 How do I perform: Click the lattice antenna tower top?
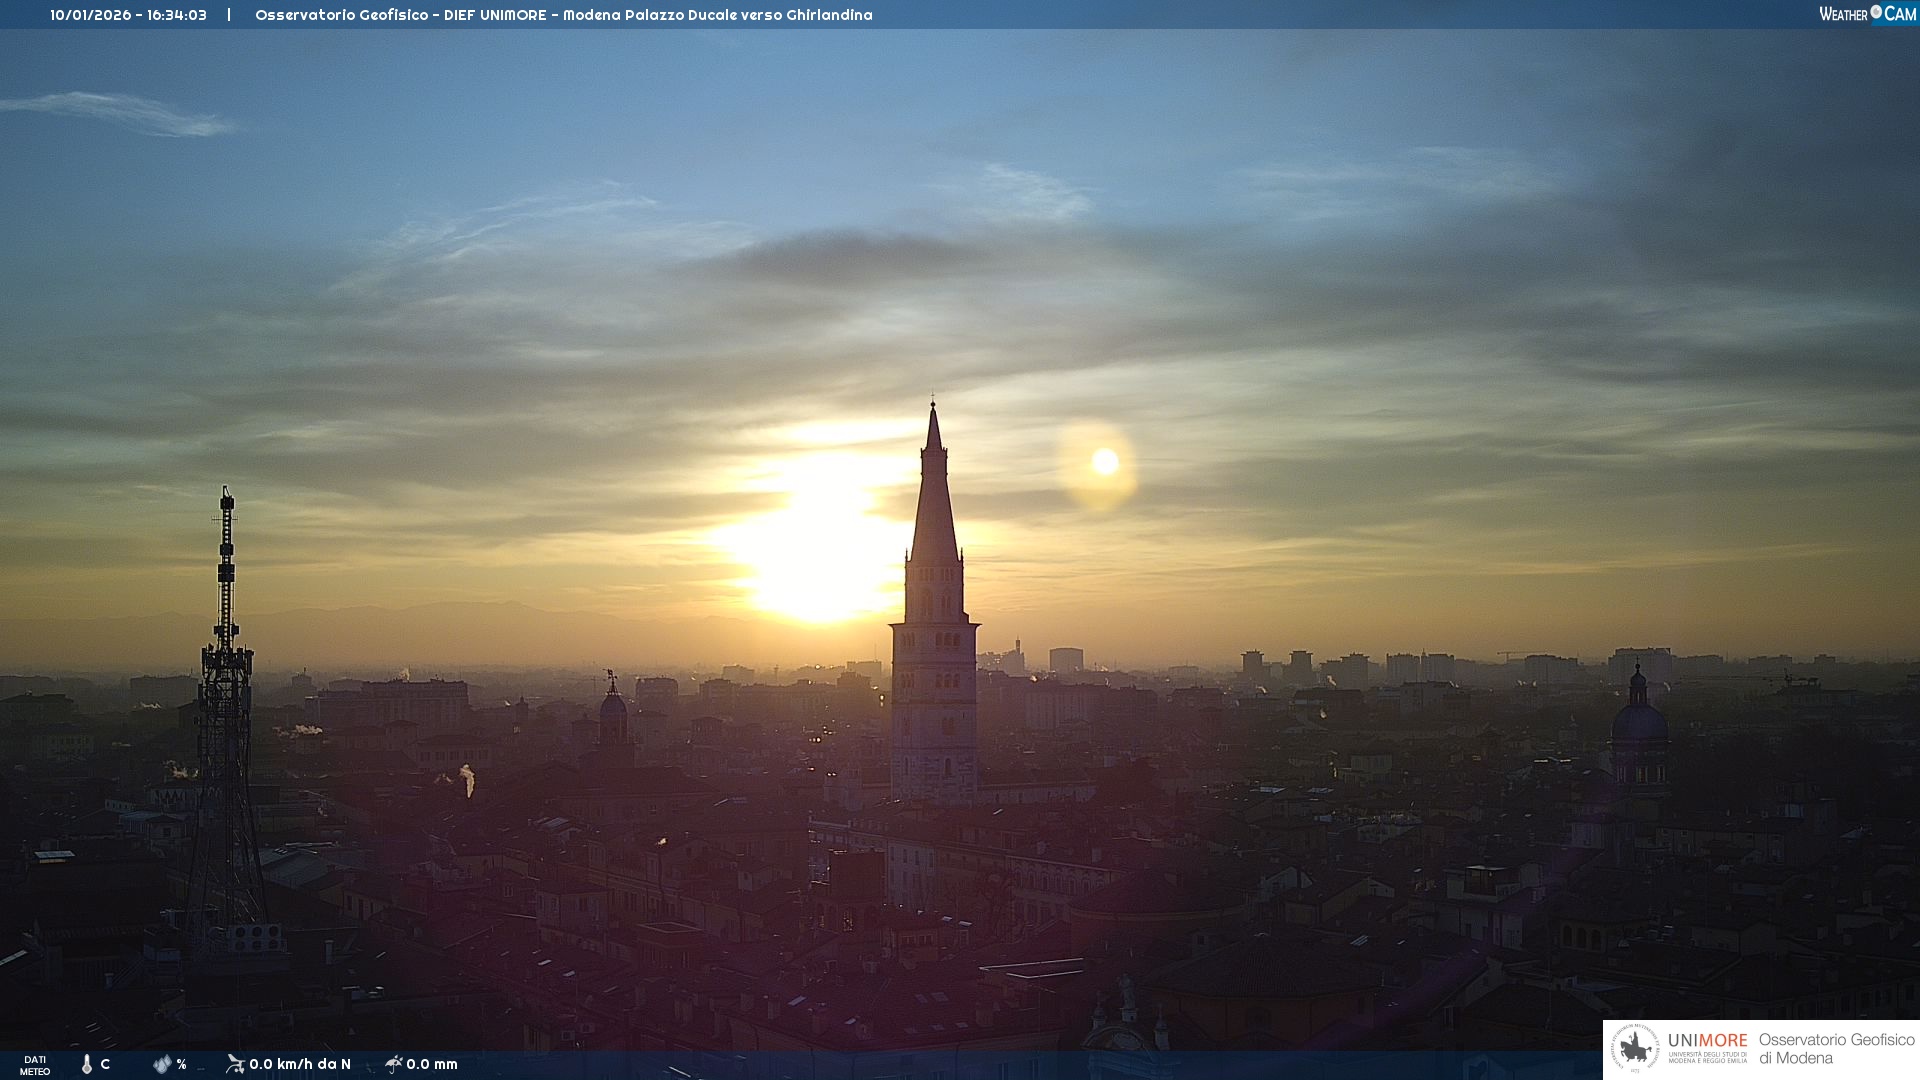[227, 497]
